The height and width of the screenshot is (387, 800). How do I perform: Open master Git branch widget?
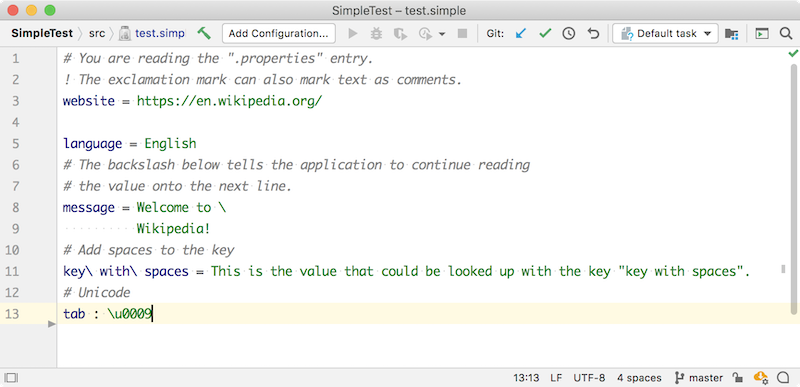pyautogui.click(x=698, y=378)
